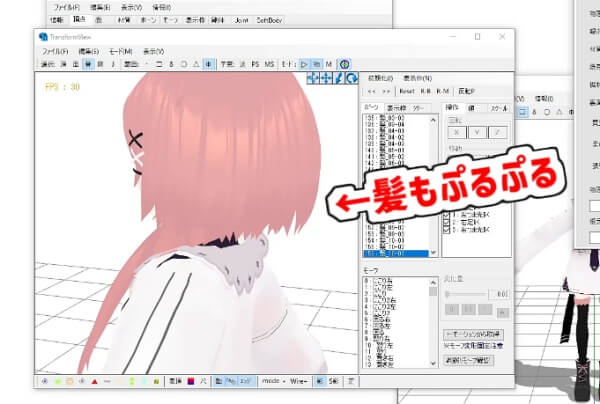600x404 pixels.
Task: Open the ファイル(F) menu in TransformView
Action: point(52,51)
